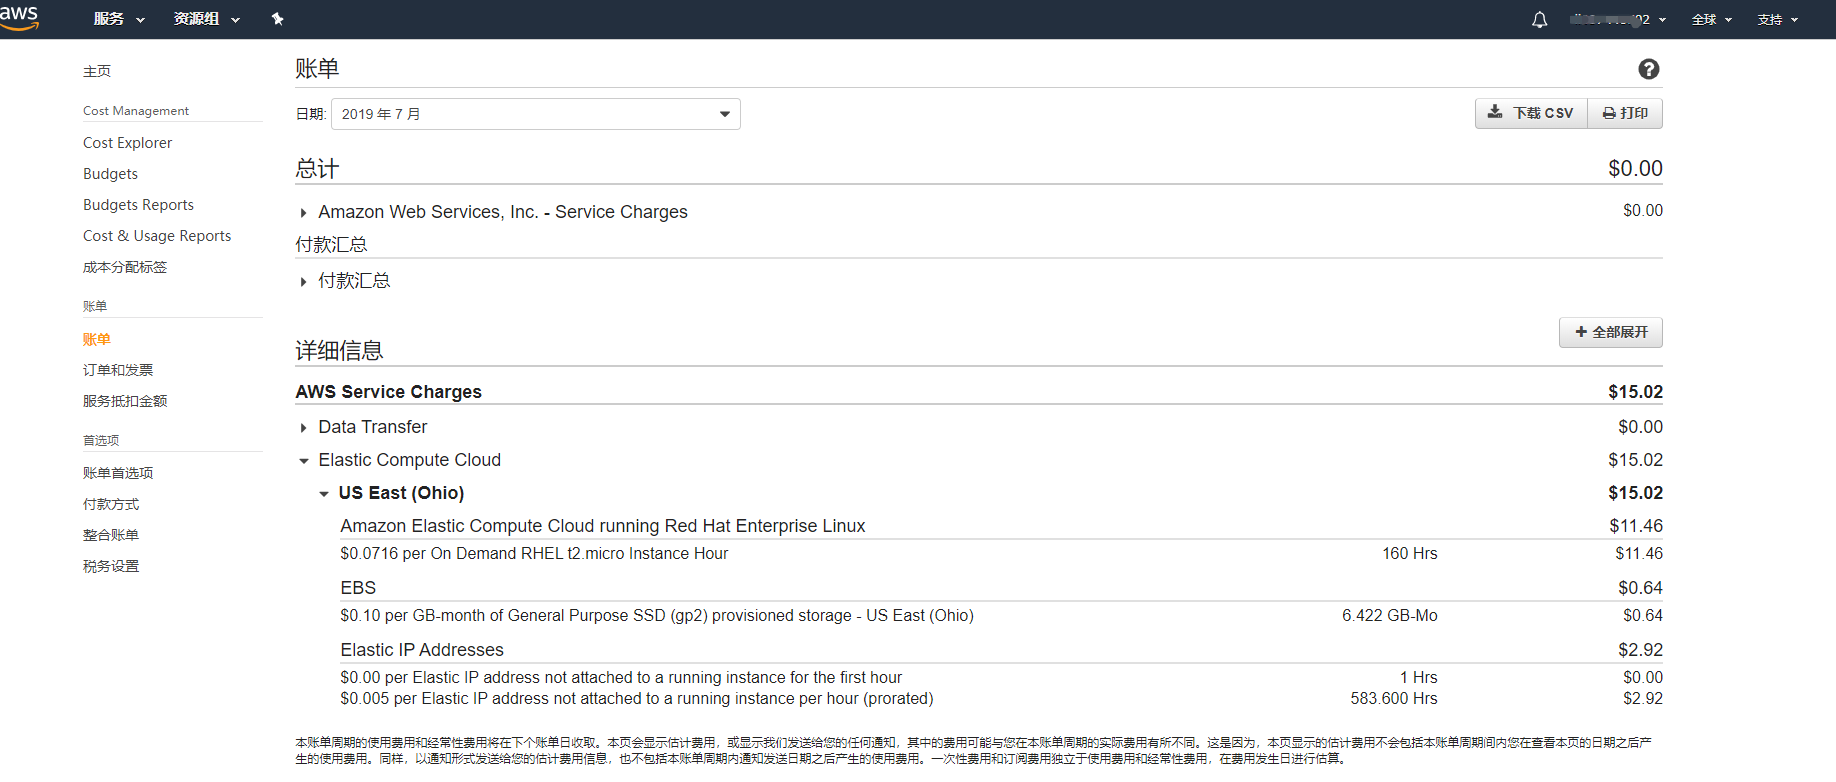This screenshot has width=1836, height=782.
Task: Select the highlighted 账单 sidebar link
Action: tap(97, 339)
